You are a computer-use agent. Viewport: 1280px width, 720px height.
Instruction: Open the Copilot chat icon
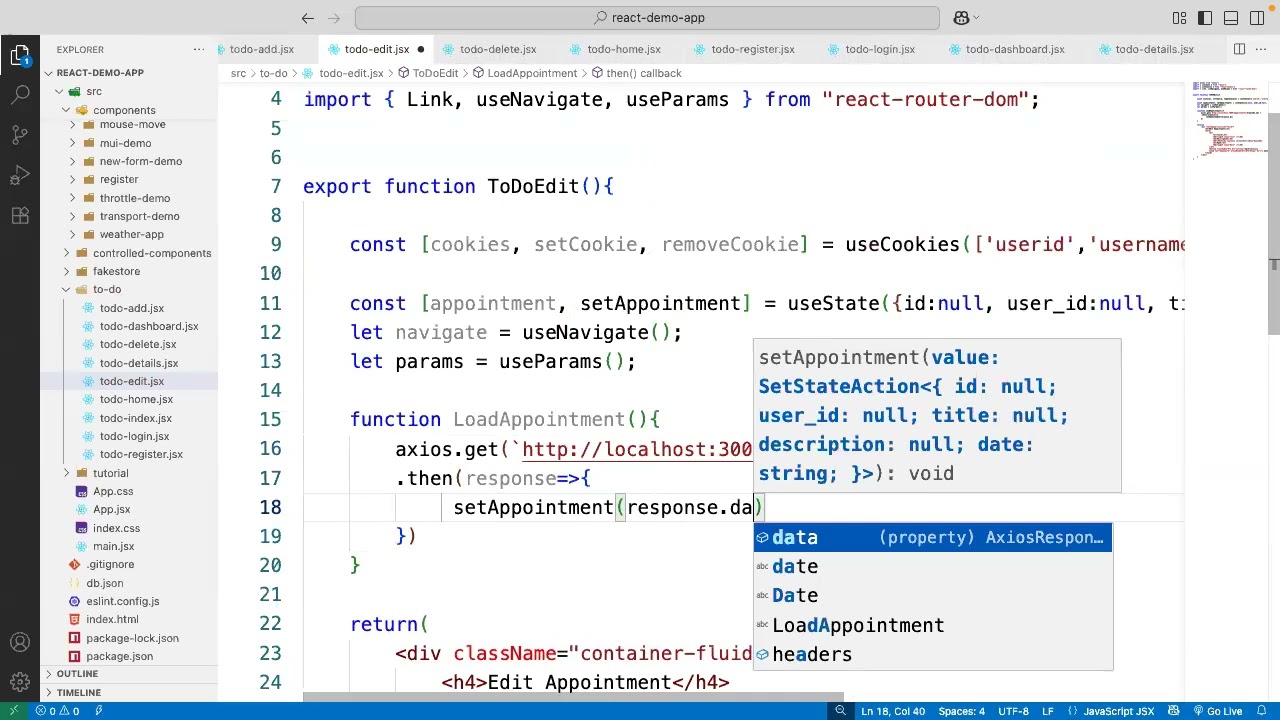click(x=961, y=18)
